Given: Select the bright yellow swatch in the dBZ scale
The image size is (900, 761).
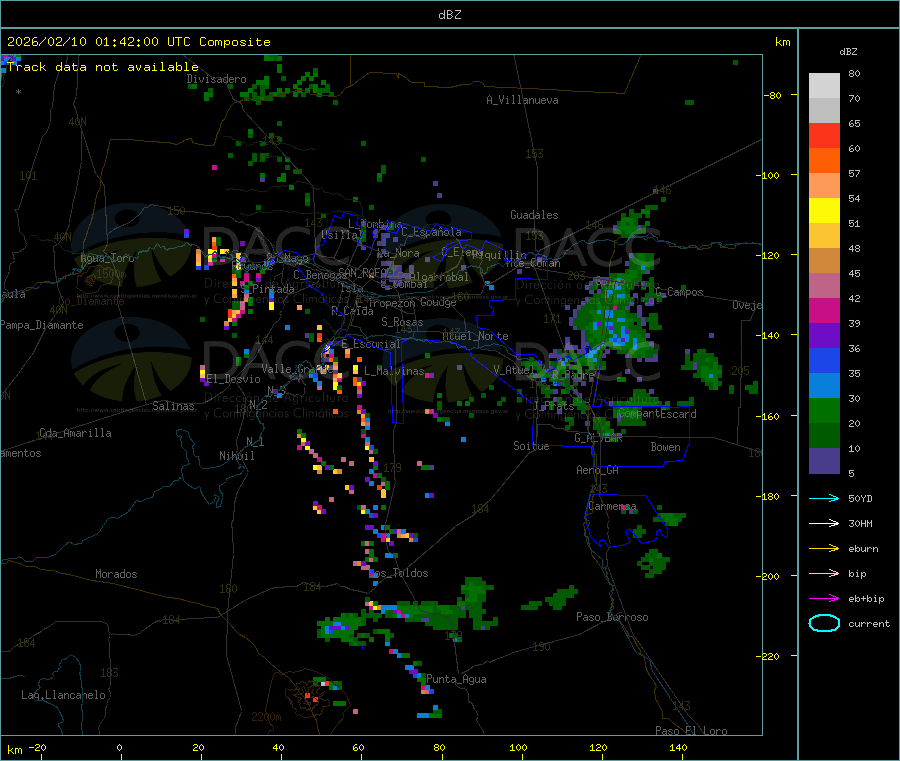Looking at the screenshot, I should 824,211.
